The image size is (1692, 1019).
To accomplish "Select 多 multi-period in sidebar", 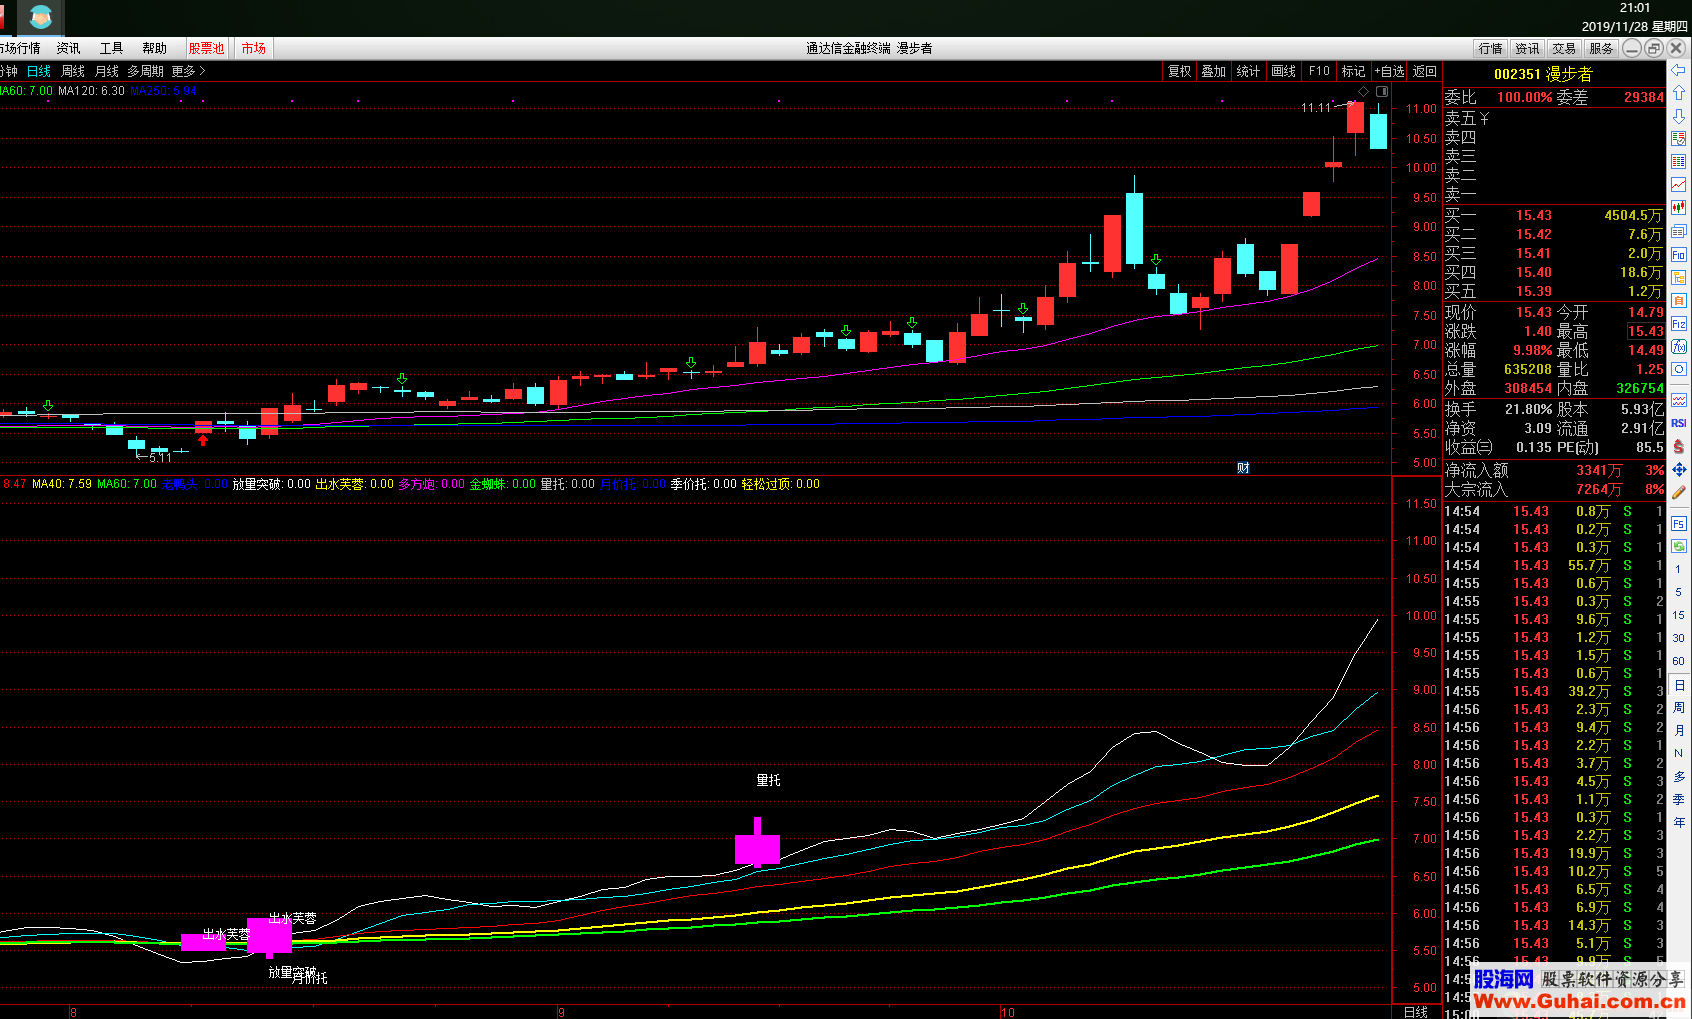I will pos(1678,776).
